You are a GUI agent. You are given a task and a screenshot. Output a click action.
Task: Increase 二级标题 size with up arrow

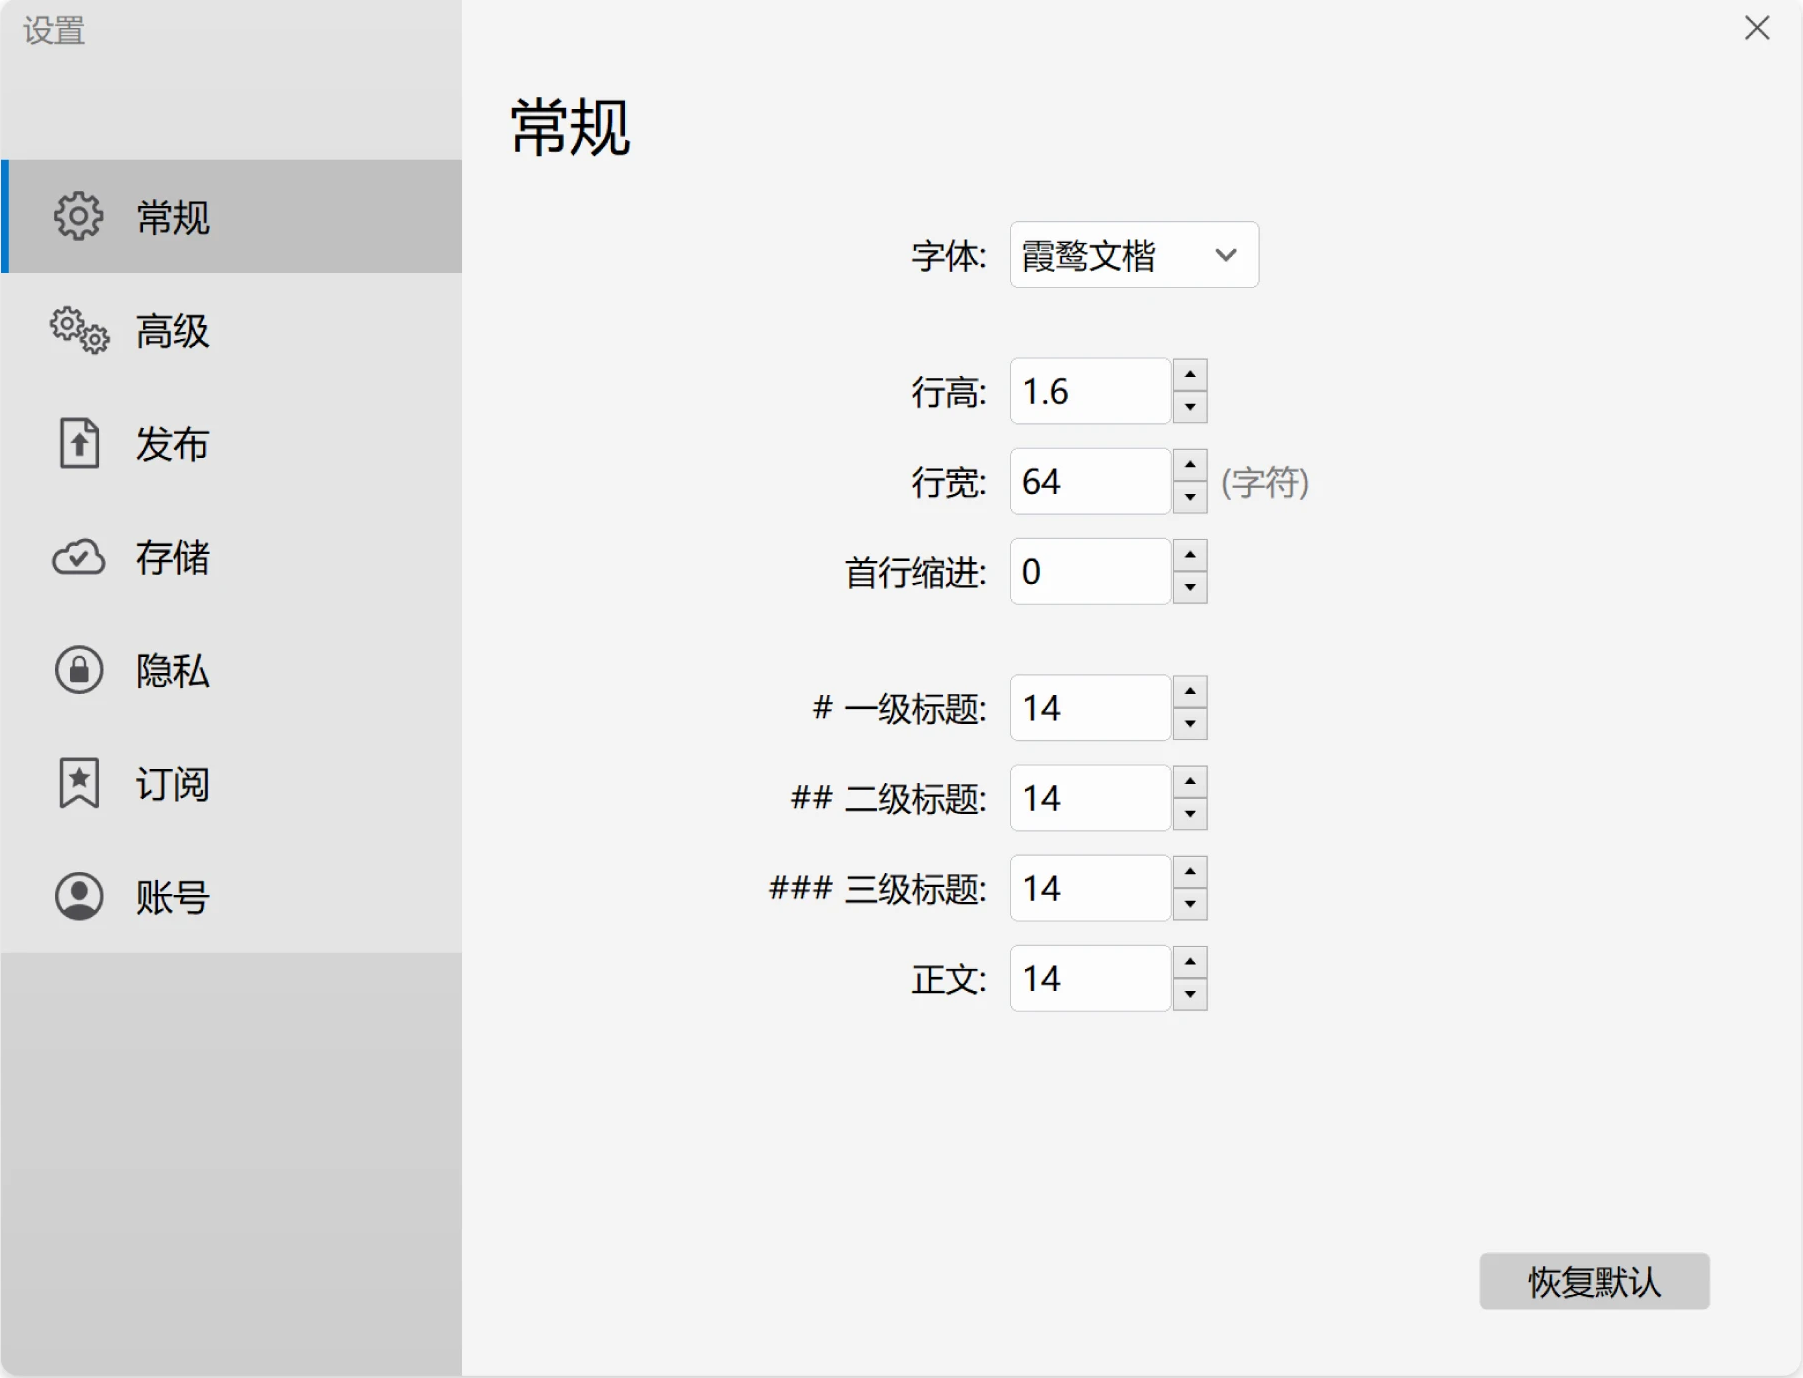pos(1190,782)
